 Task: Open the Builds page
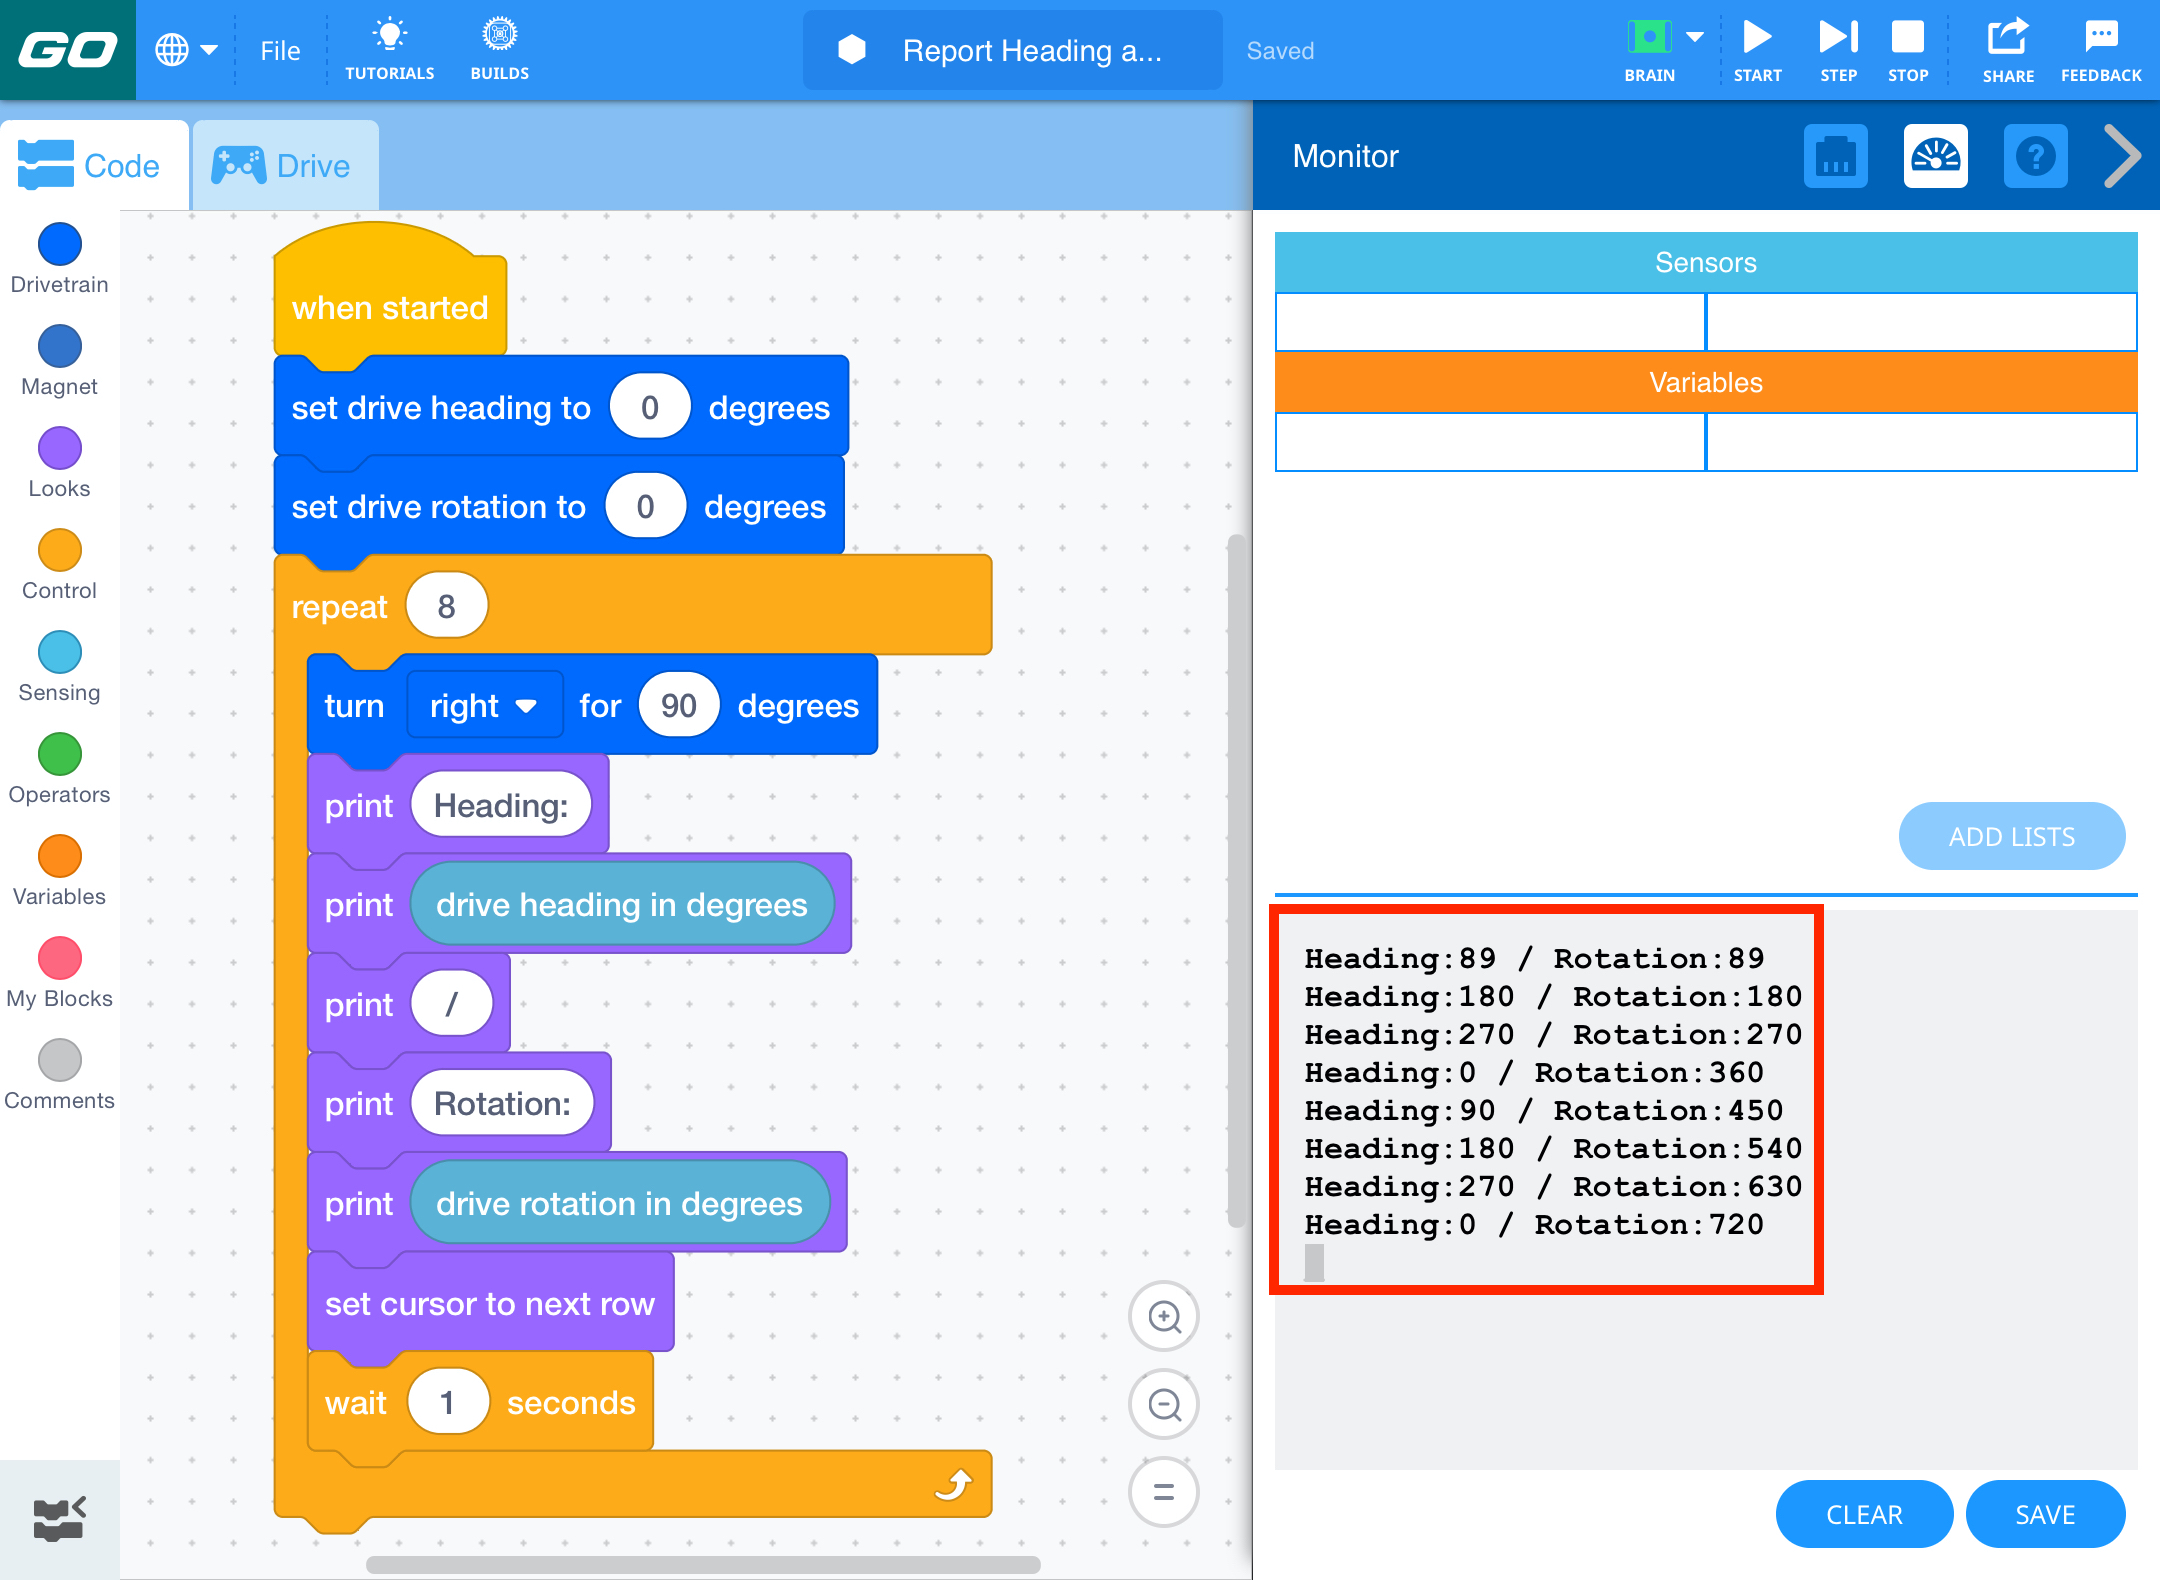(498, 48)
